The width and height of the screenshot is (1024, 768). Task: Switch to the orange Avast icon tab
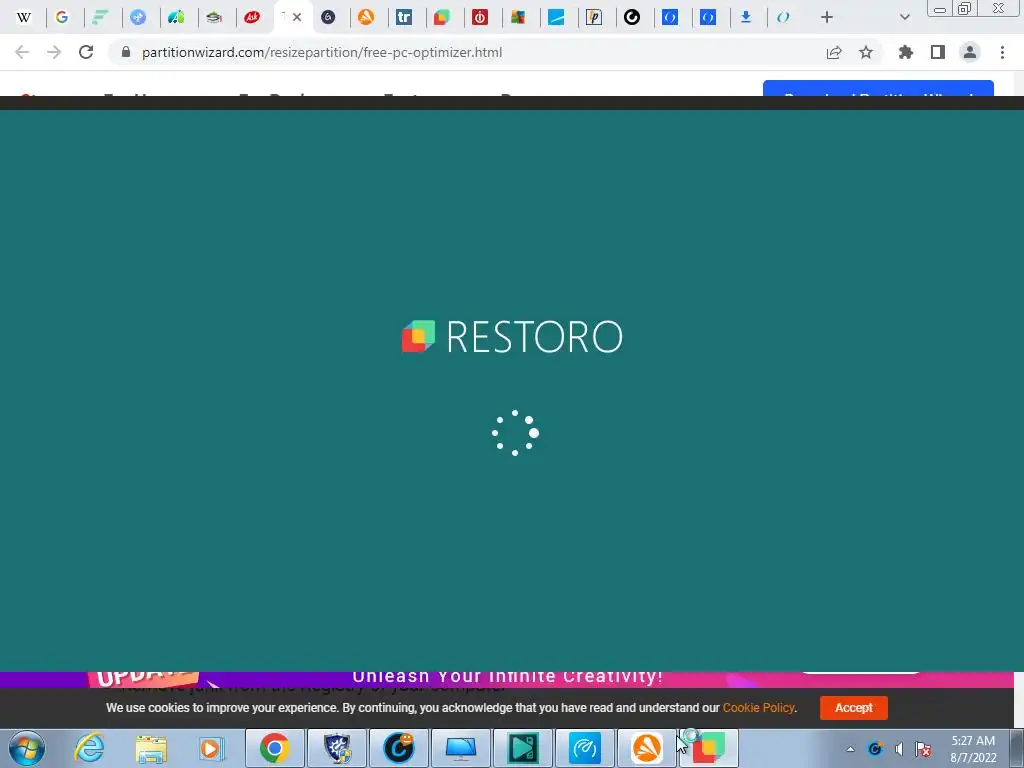tap(366, 18)
